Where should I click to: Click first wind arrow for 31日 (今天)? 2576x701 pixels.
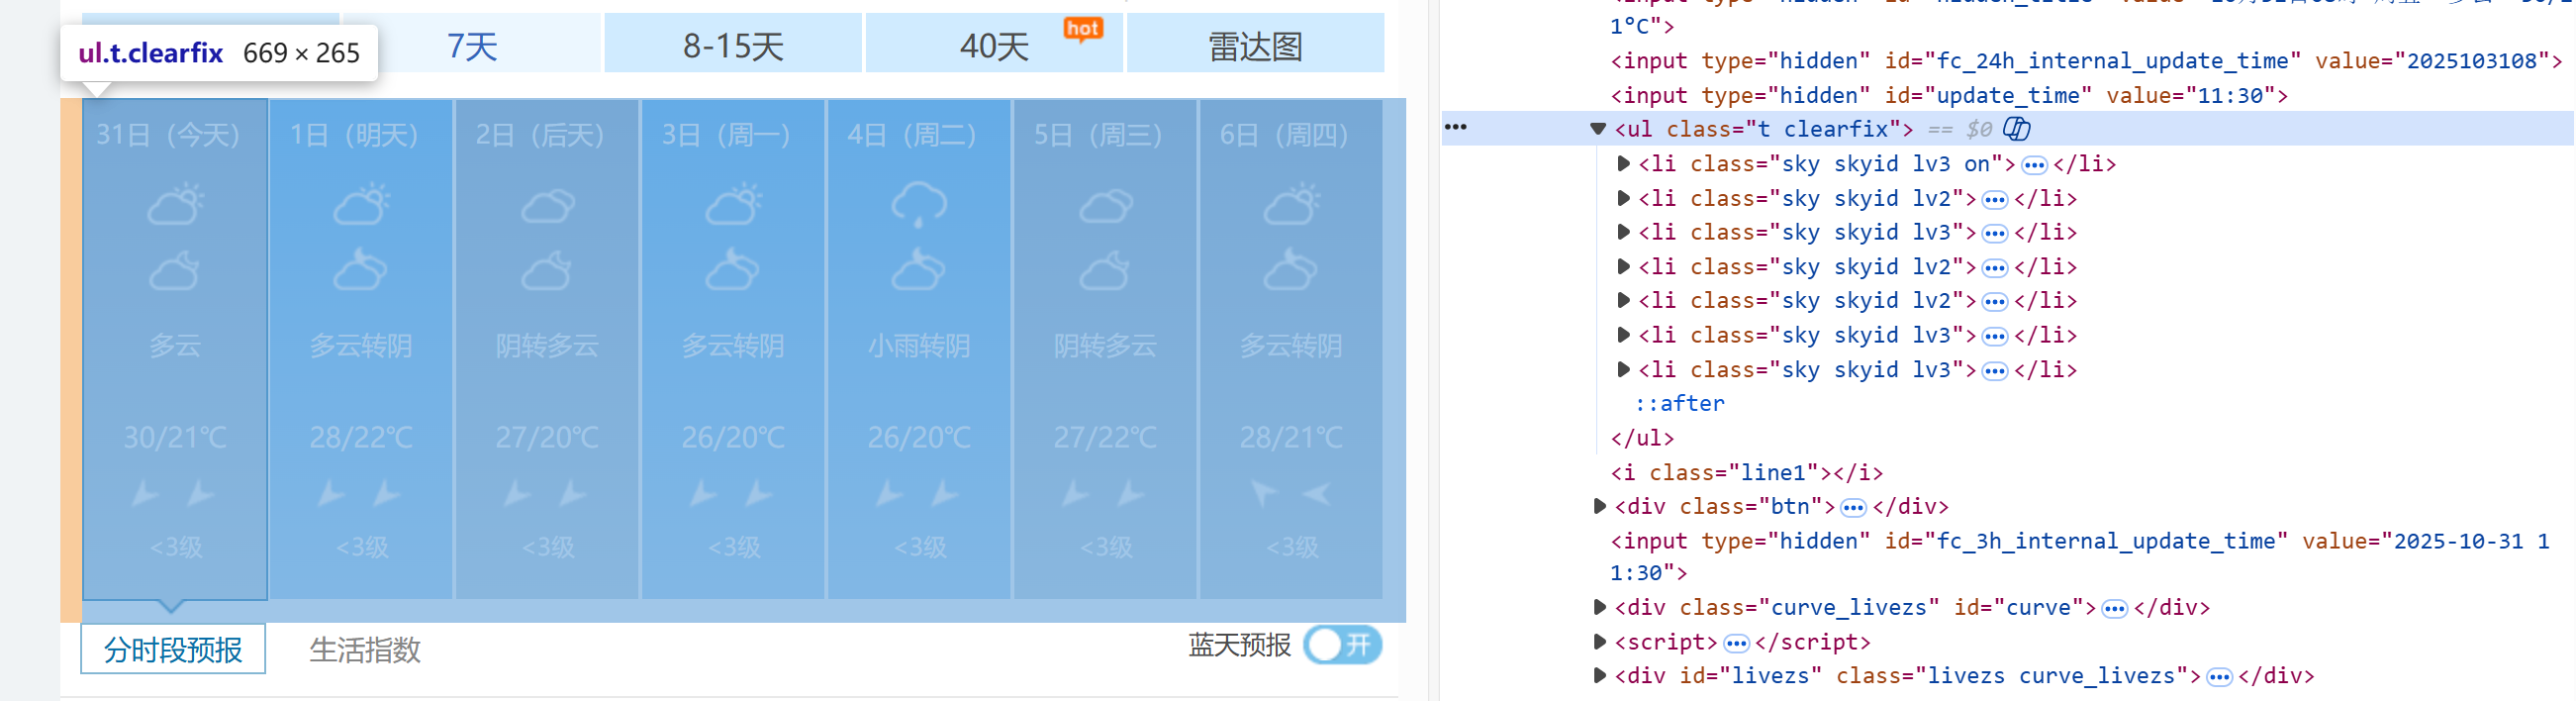point(145,493)
